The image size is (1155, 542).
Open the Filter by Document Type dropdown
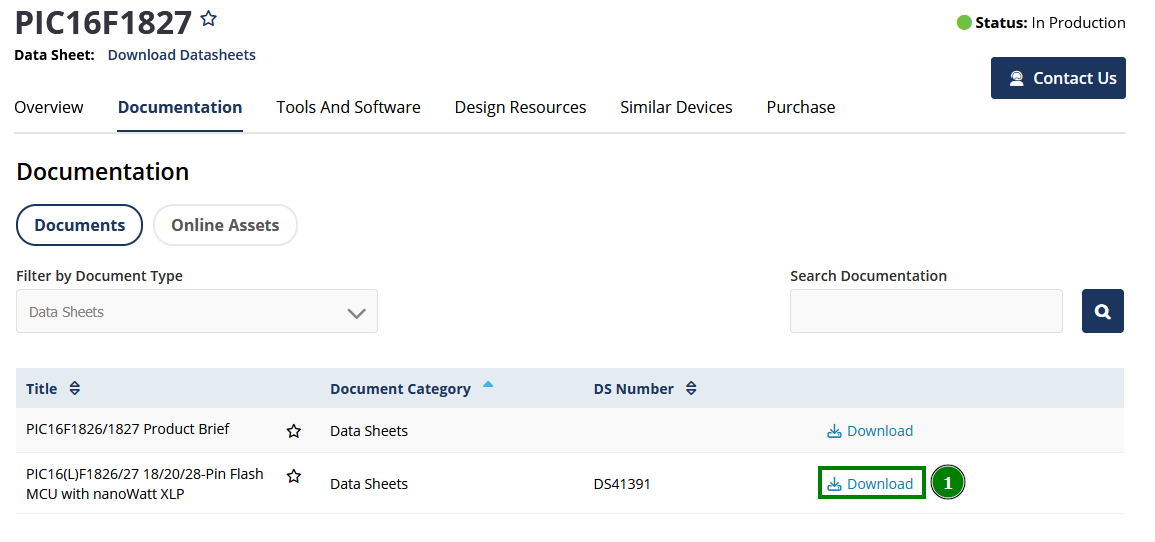pos(197,311)
